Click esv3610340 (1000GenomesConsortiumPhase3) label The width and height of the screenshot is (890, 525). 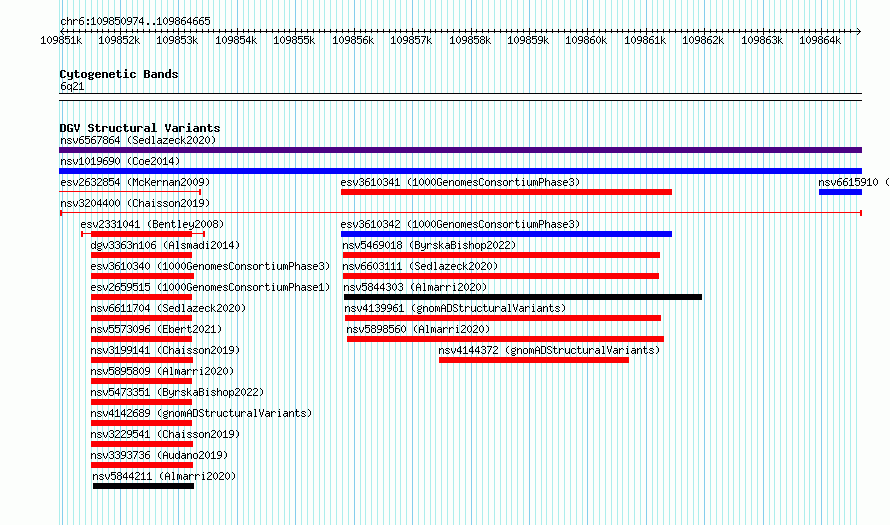(210, 266)
